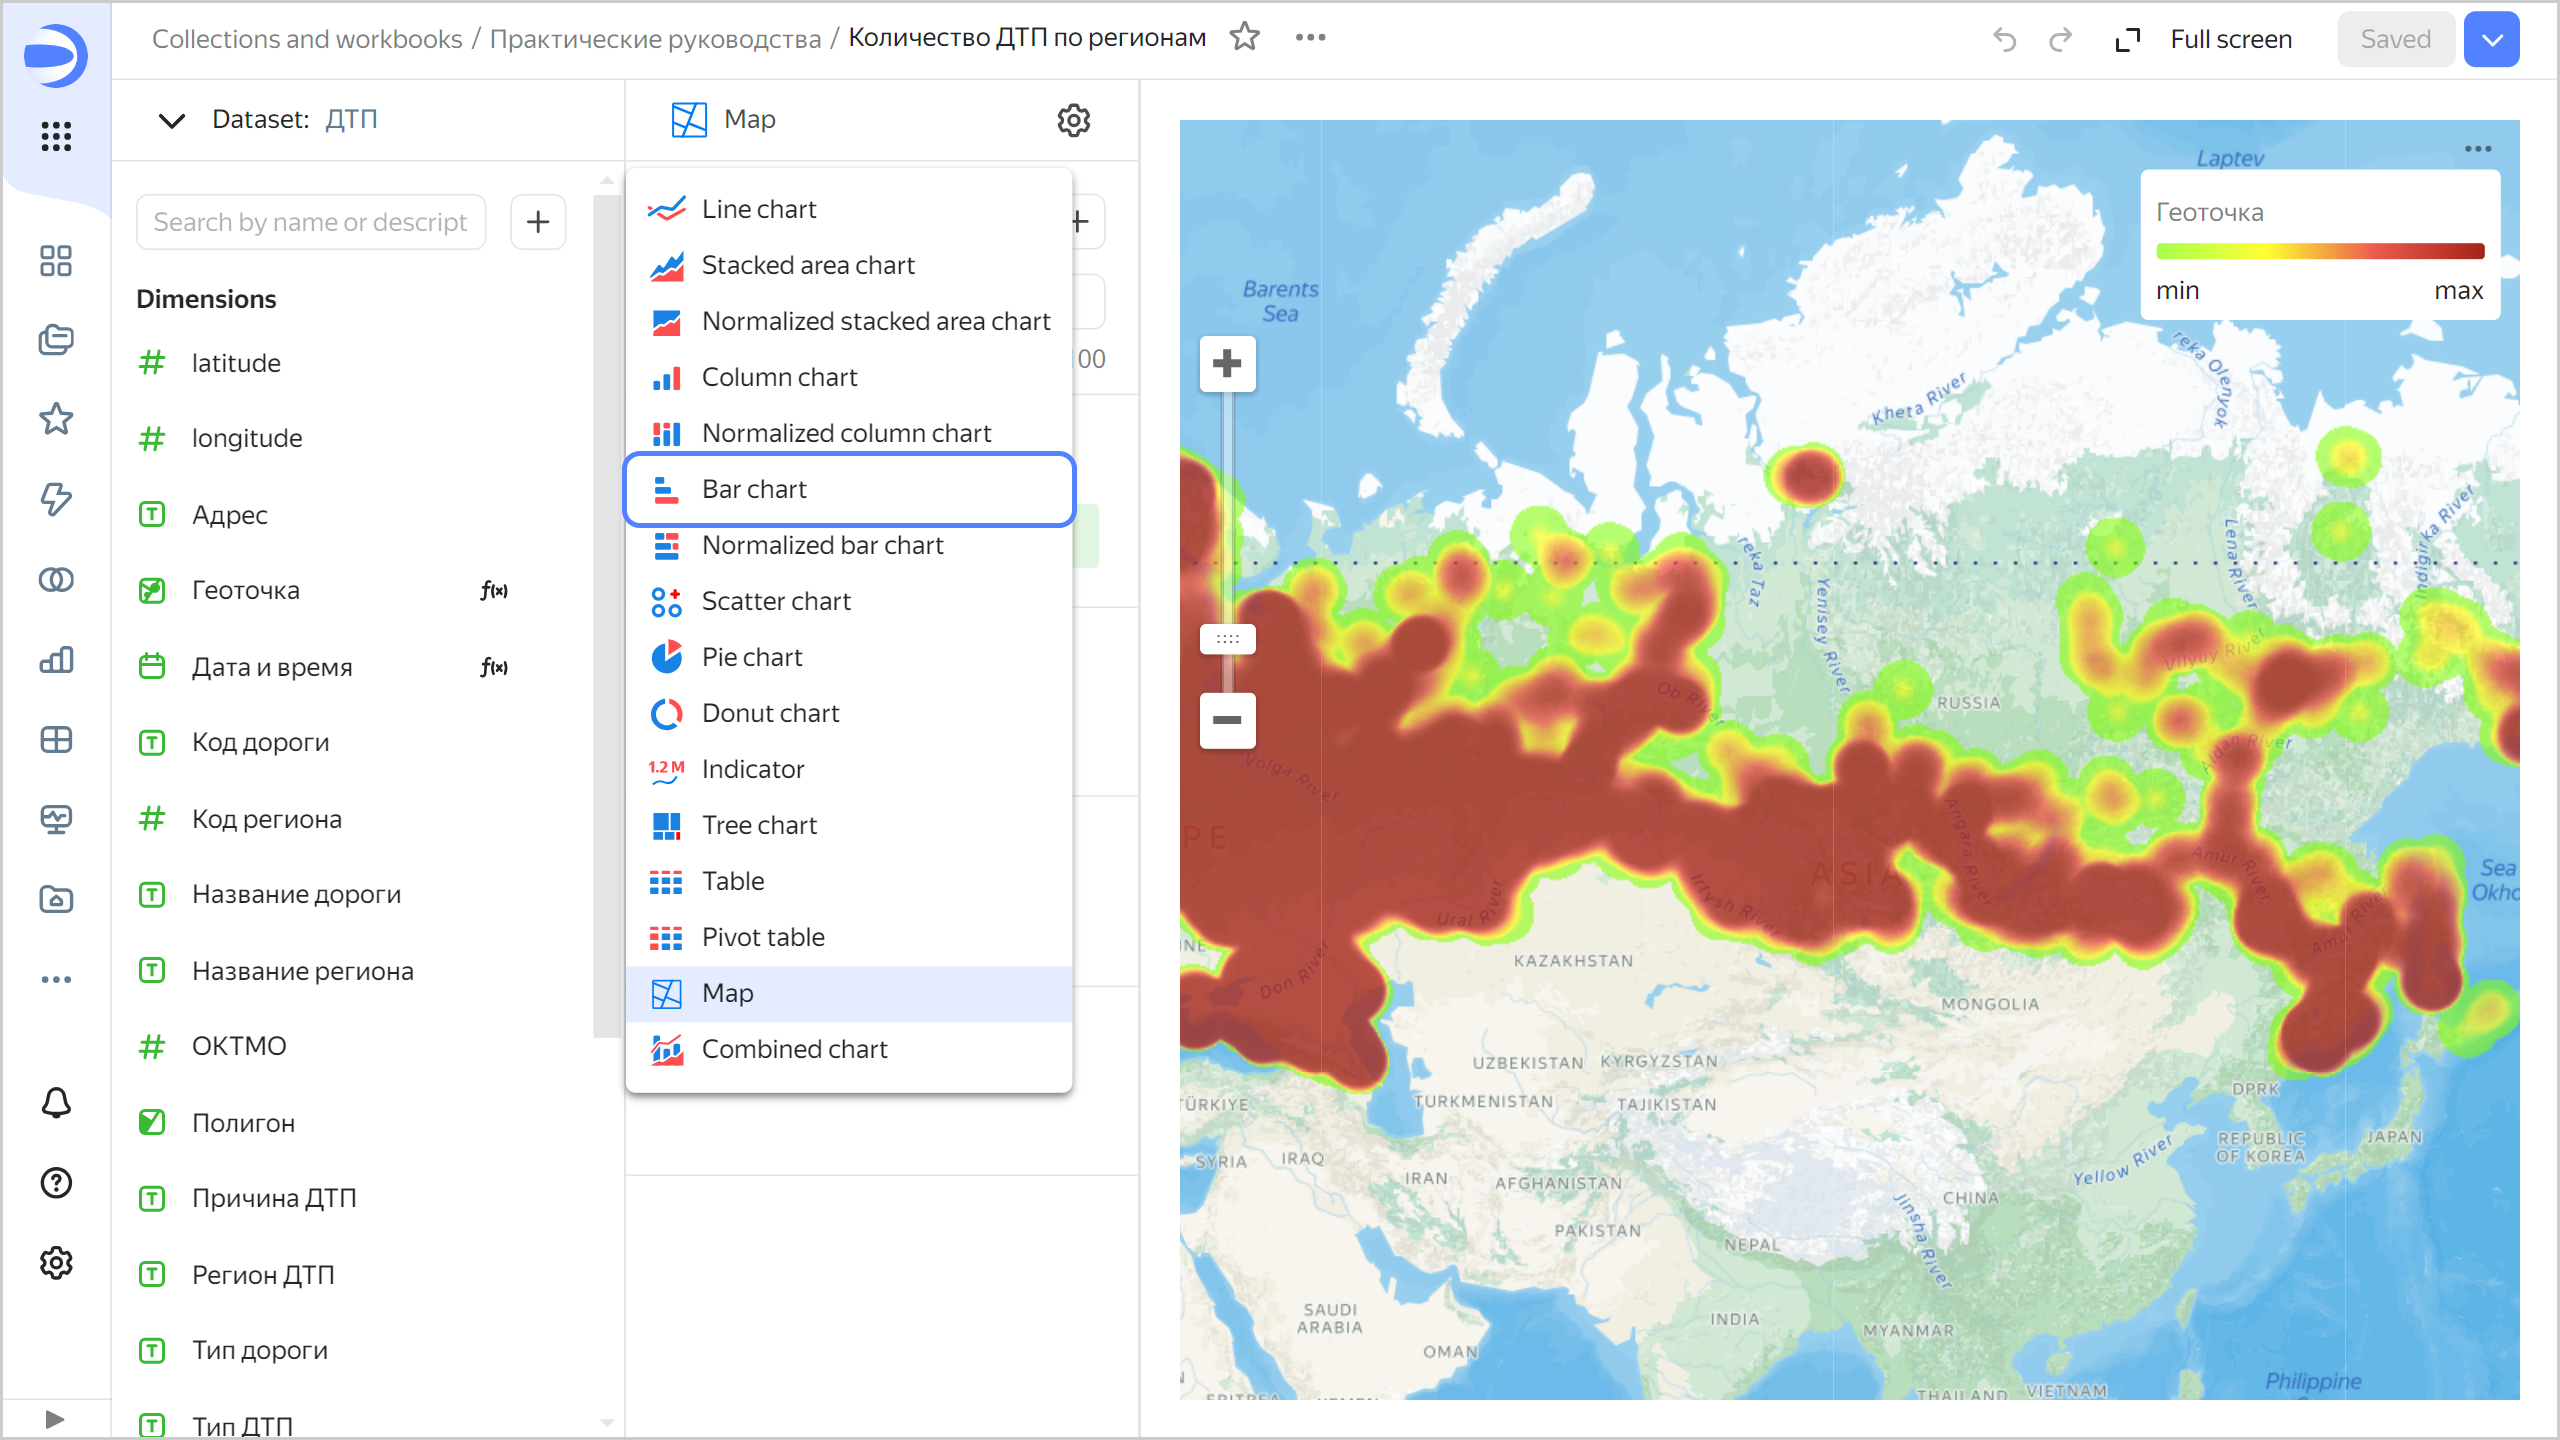Choose Pivot table from the chart type list
The image size is (2560, 1440).
click(x=762, y=937)
